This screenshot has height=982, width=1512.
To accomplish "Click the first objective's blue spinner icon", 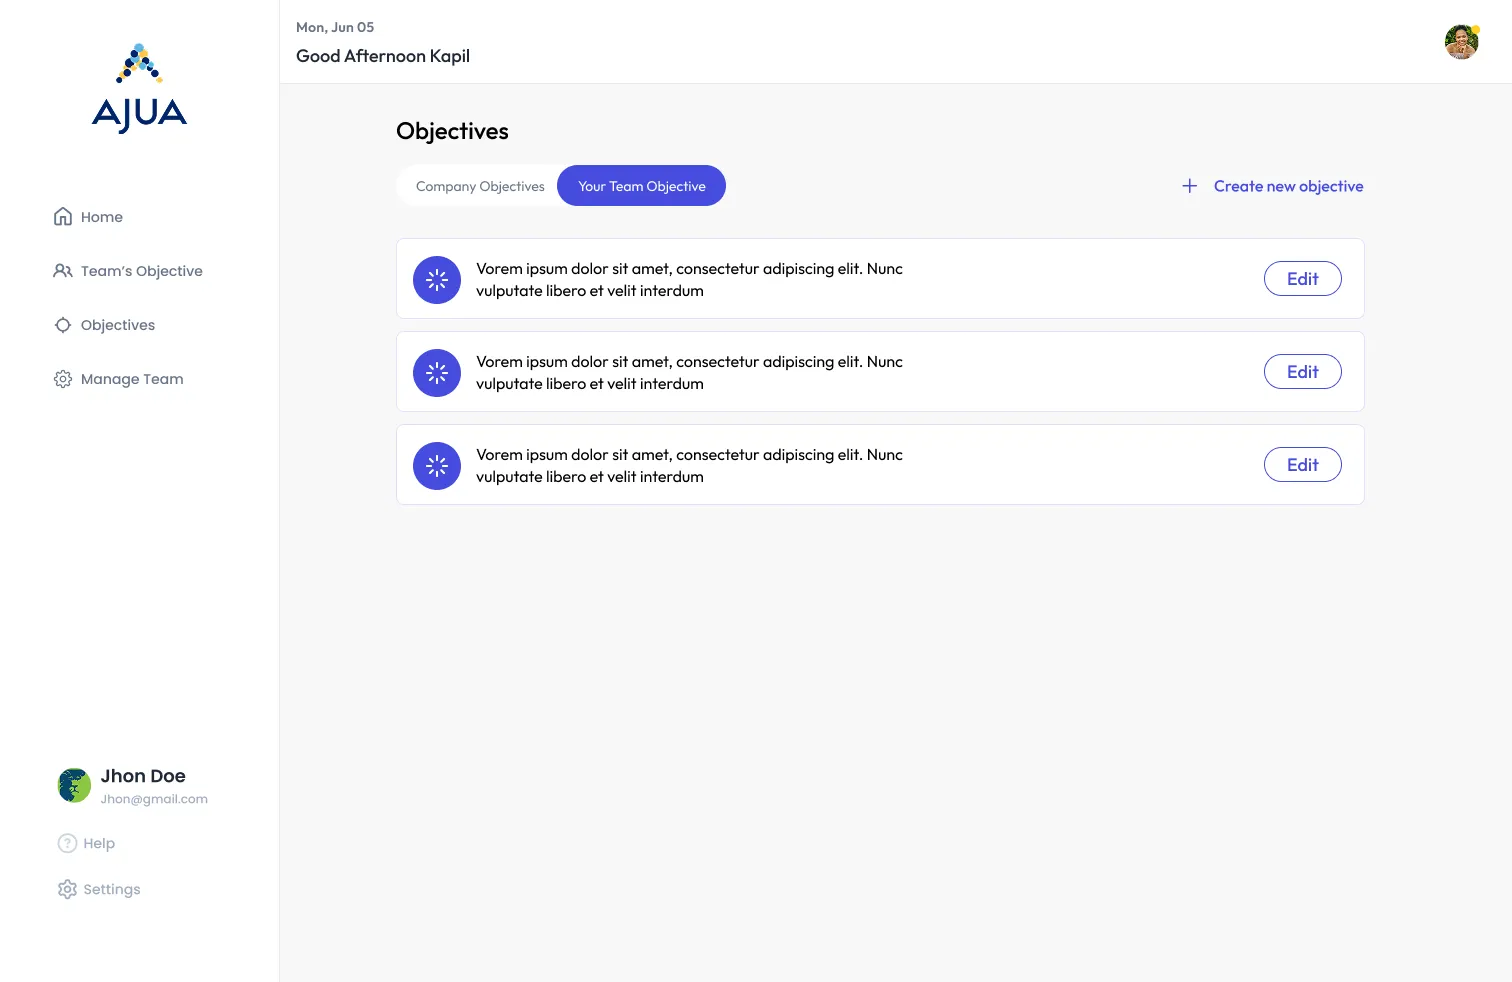I will pyautogui.click(x=437, y=280).
